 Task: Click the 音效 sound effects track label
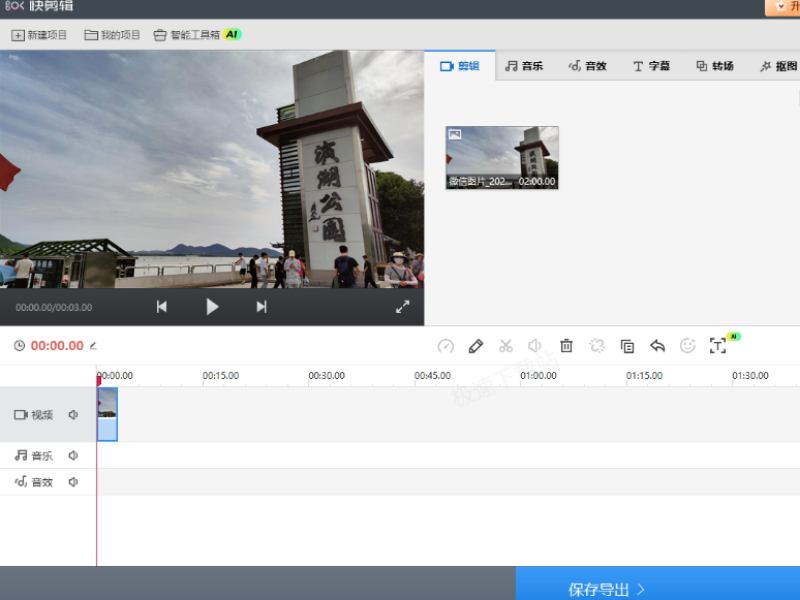pyautogui.click(x=34, y=482)
